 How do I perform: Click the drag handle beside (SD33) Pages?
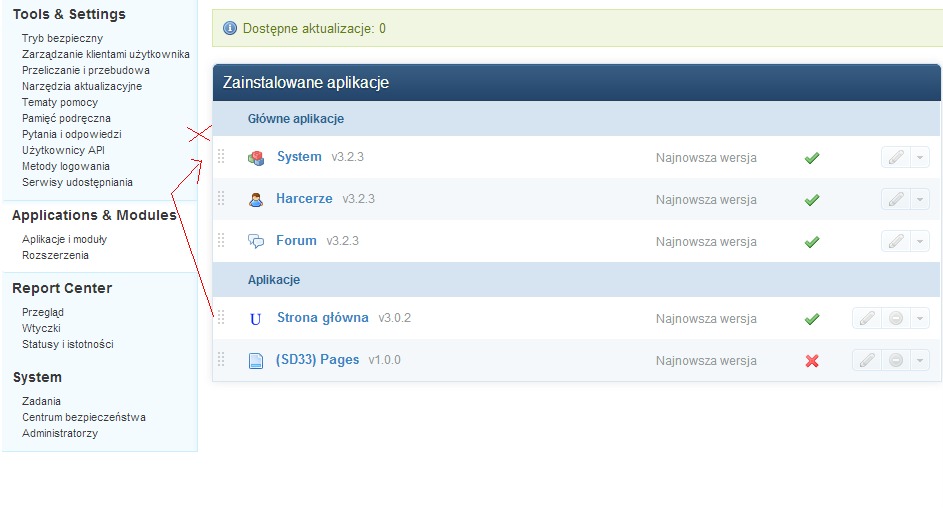[x=222, y=360]
